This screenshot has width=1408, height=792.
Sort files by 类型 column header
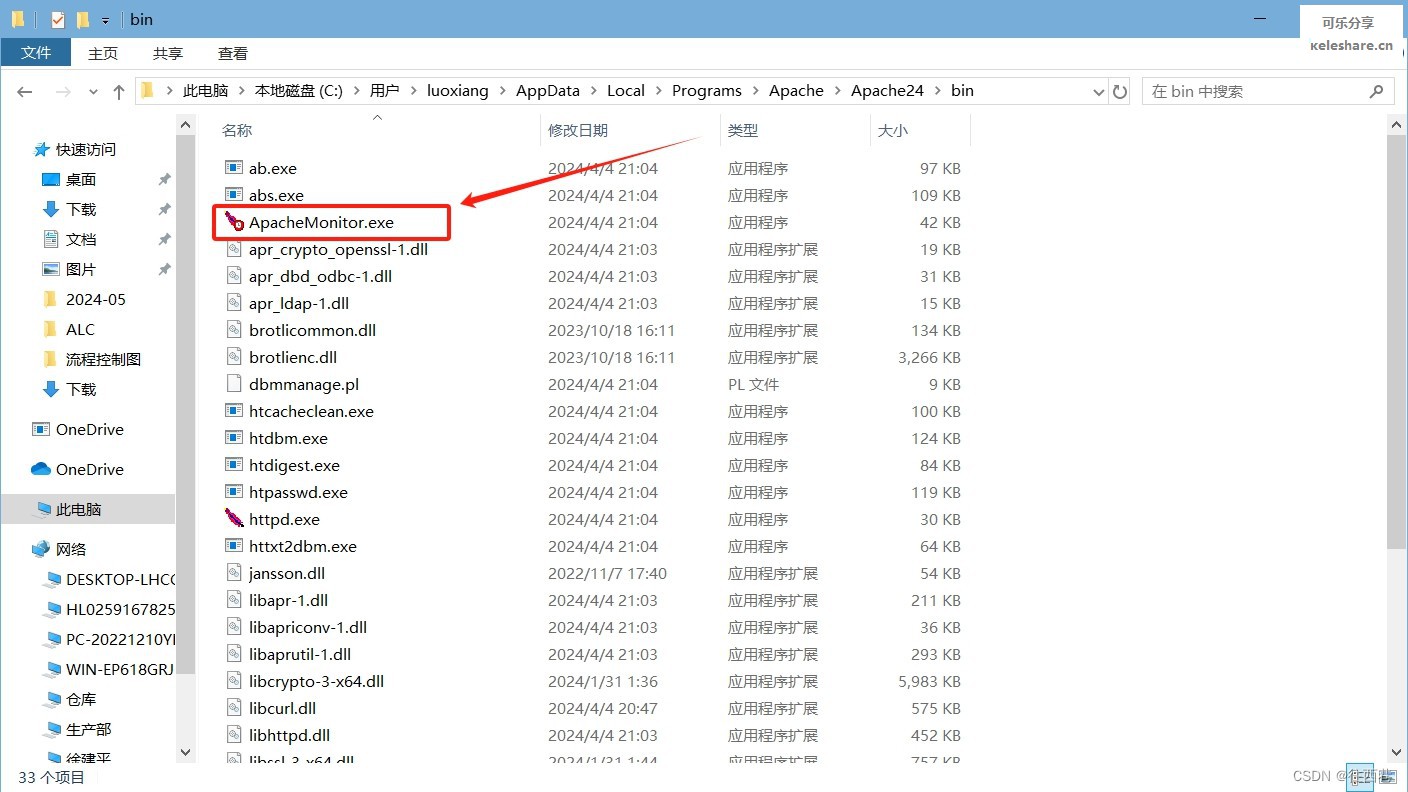[x=743, y=130]
